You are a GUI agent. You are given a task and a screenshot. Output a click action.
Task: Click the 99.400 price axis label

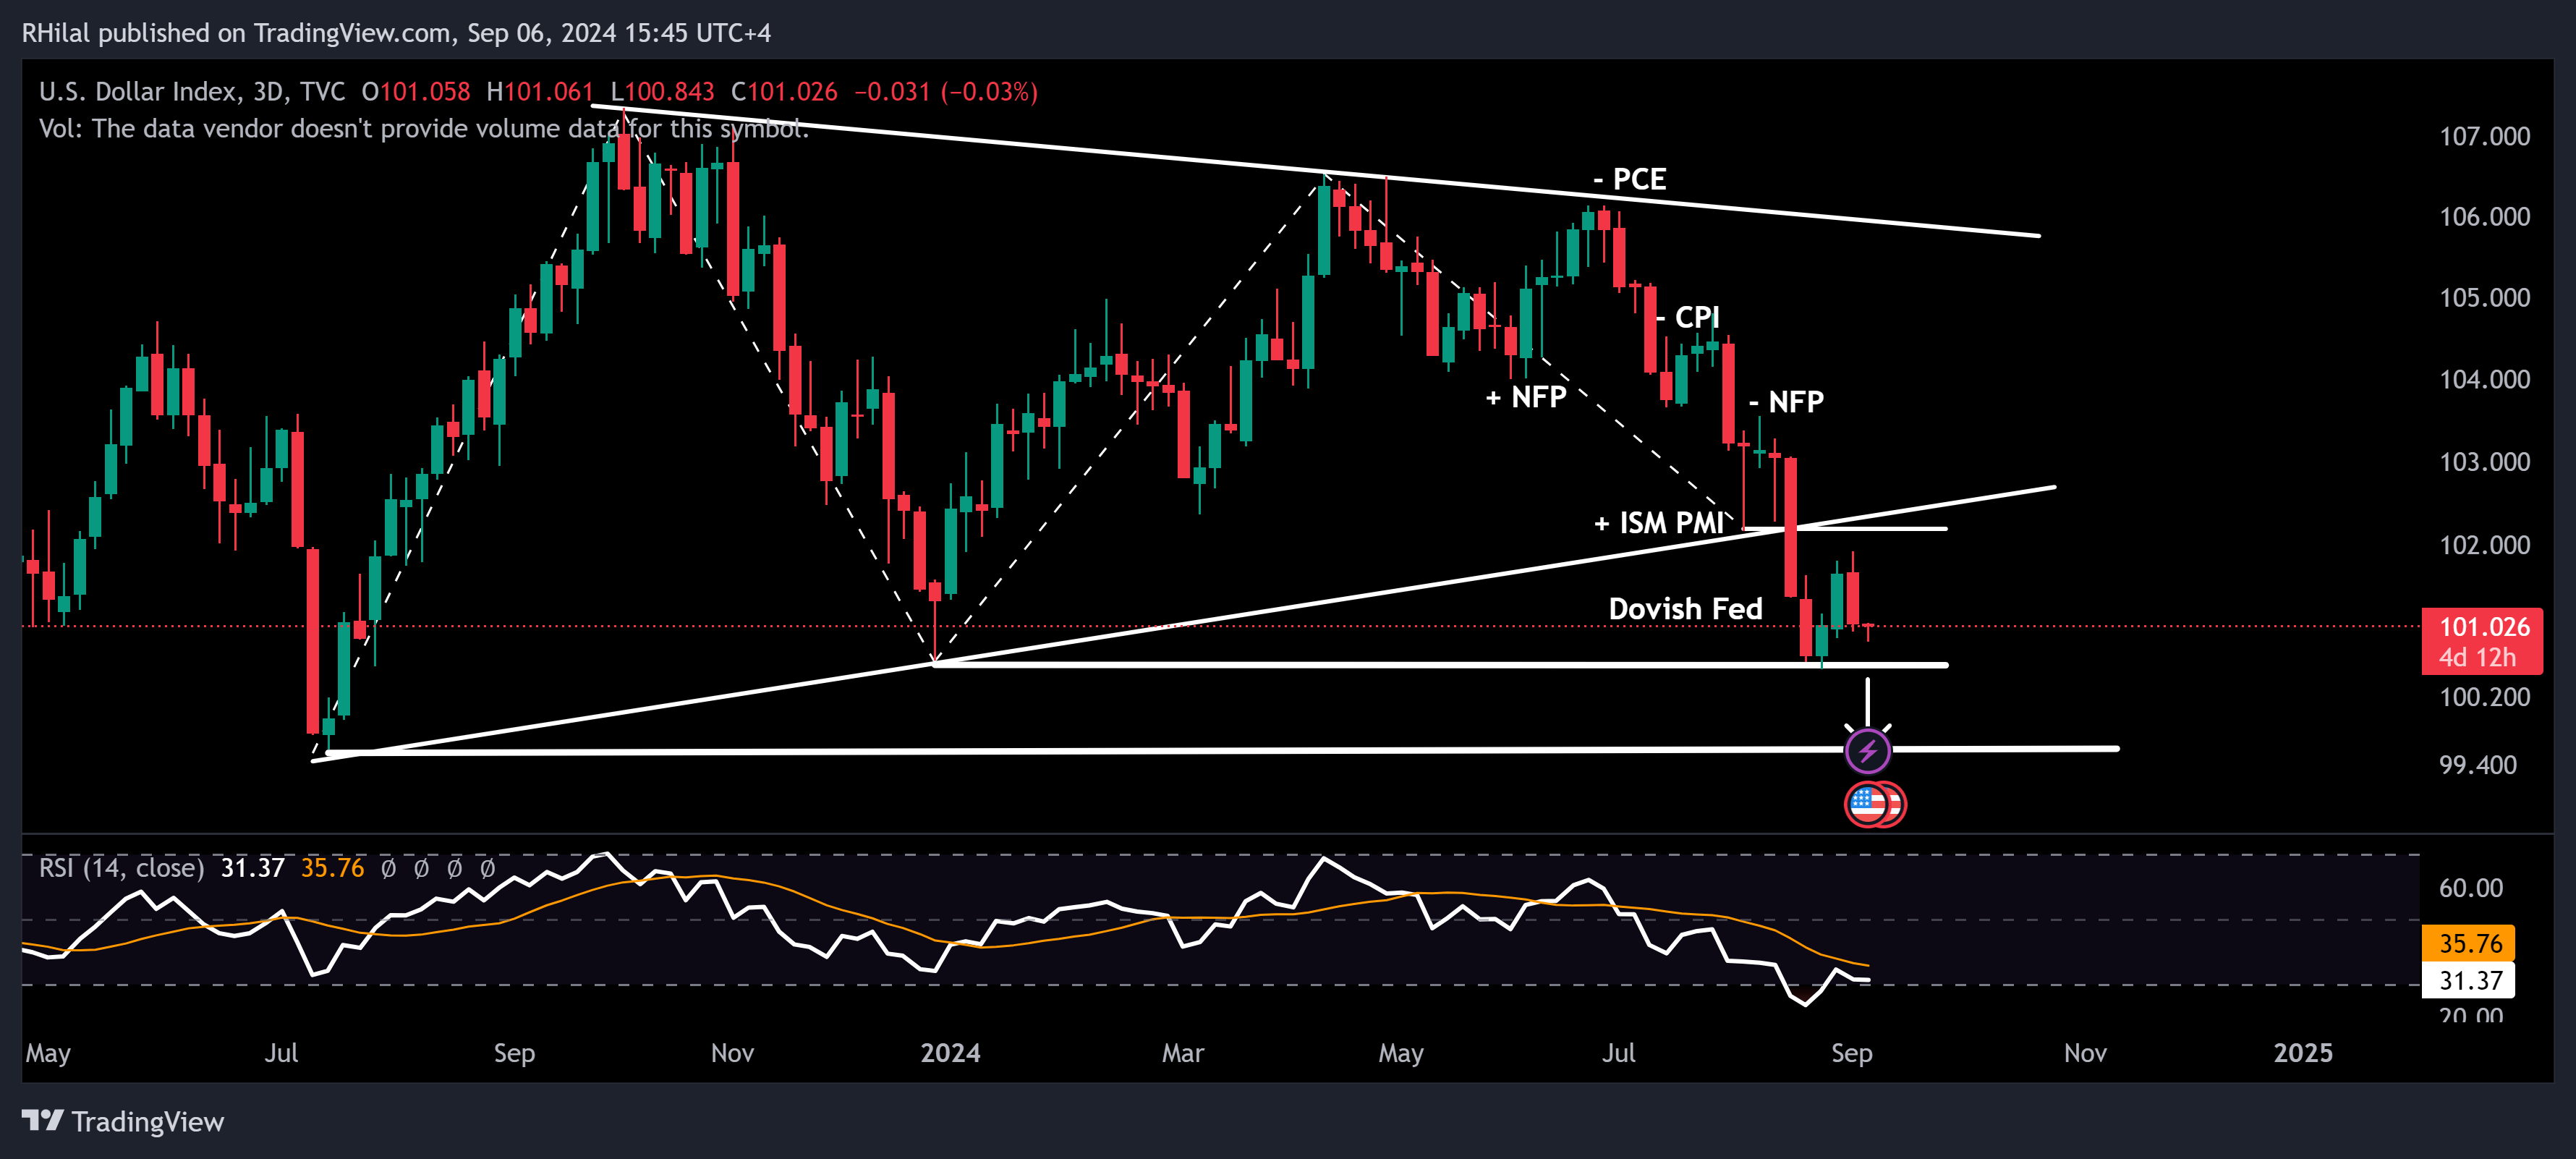(x=2477, y=765)
